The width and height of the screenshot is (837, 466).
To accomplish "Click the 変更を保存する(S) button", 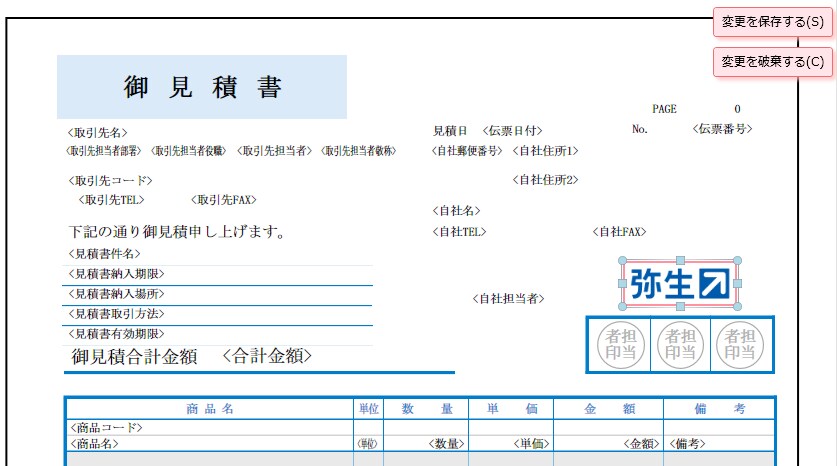I will tap(772, 22).
